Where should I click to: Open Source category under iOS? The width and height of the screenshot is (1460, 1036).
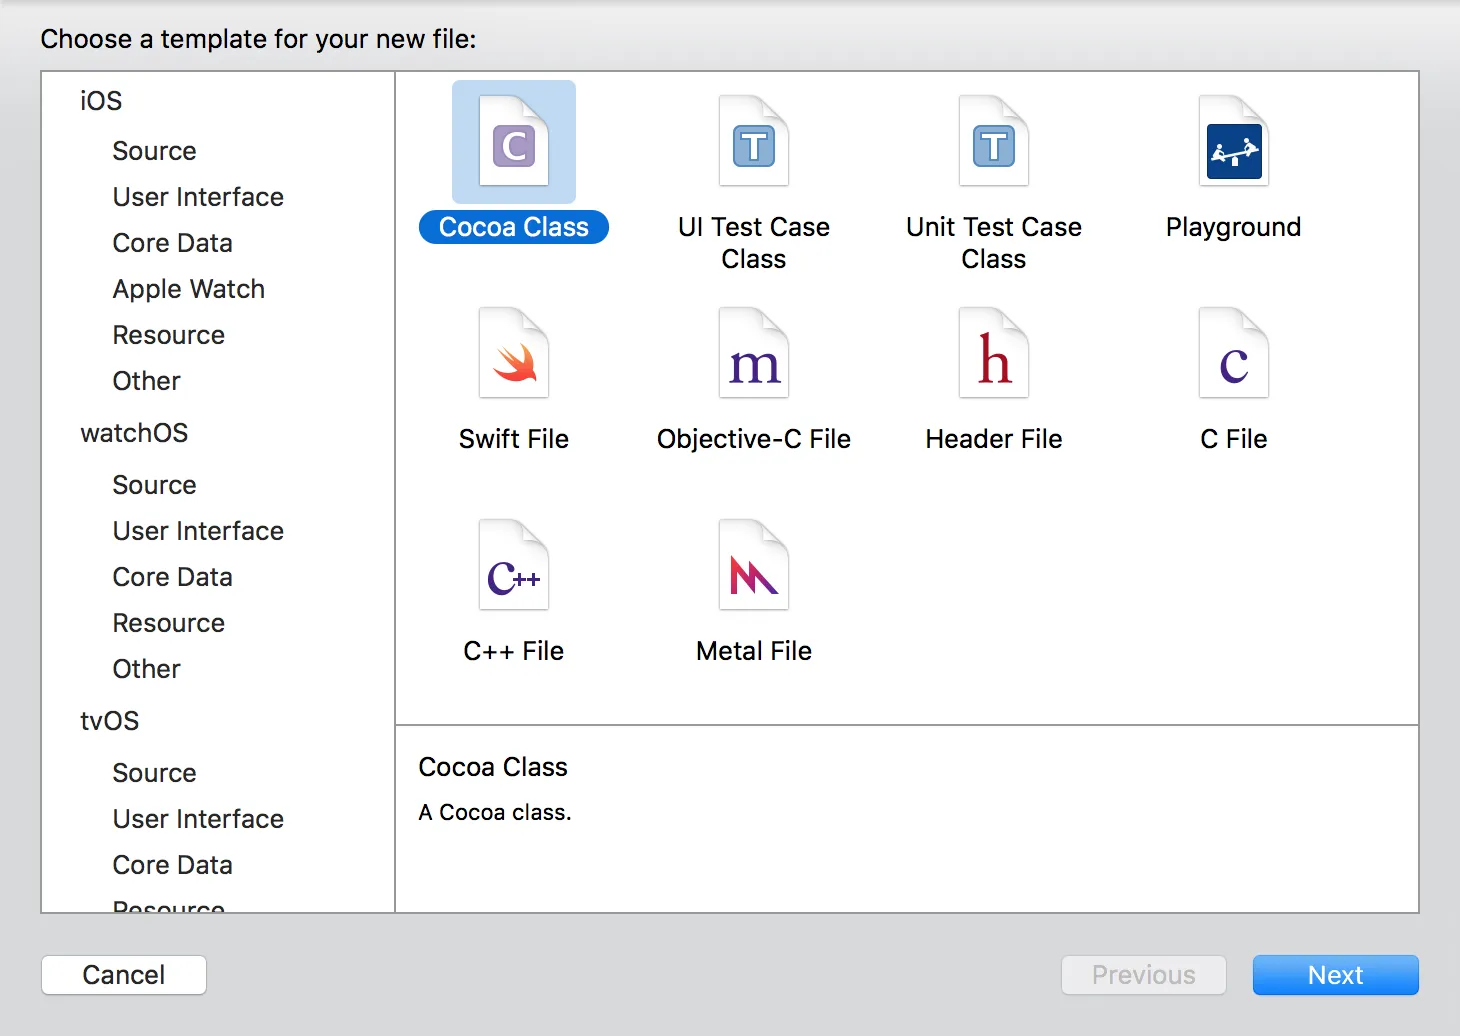154,151
